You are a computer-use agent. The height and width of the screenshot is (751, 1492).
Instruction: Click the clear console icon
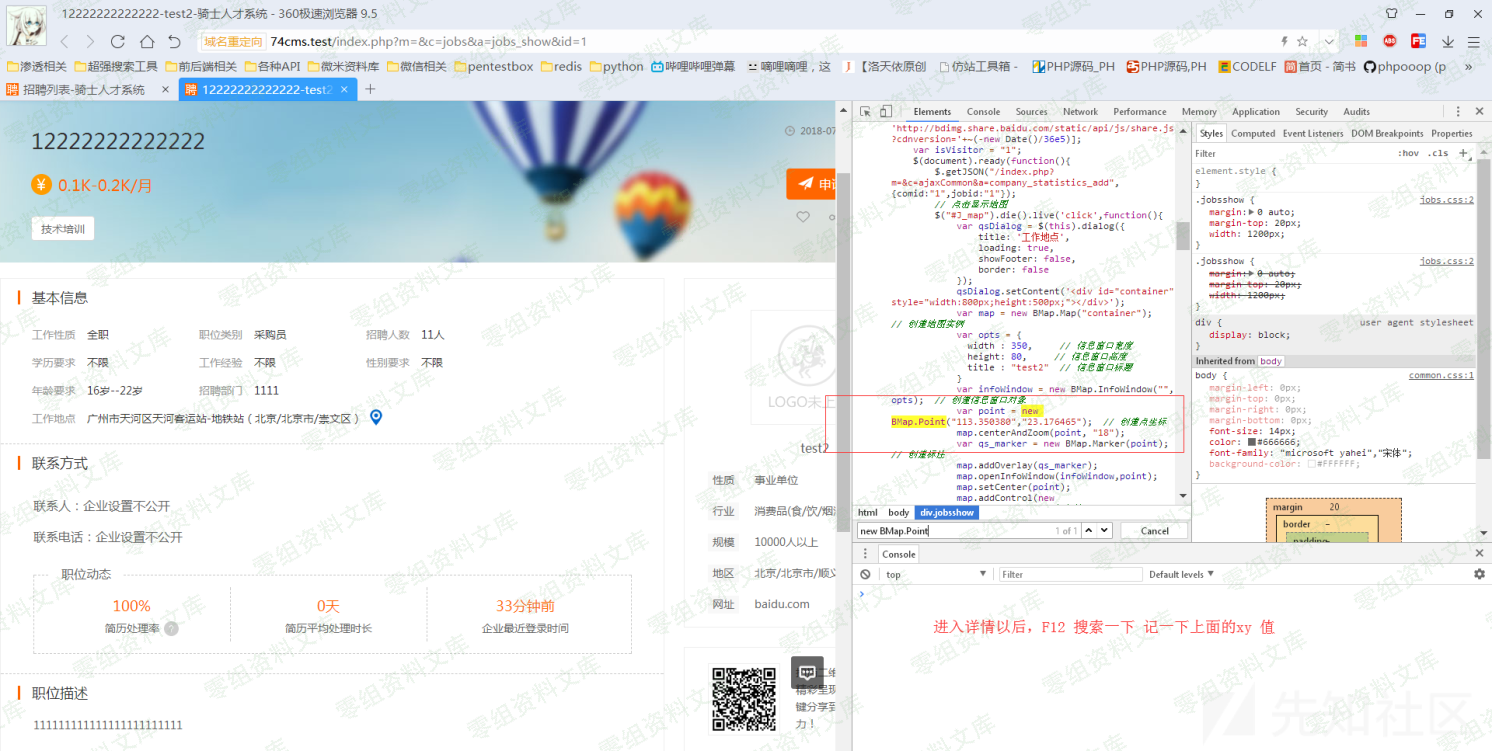point(865,575)
